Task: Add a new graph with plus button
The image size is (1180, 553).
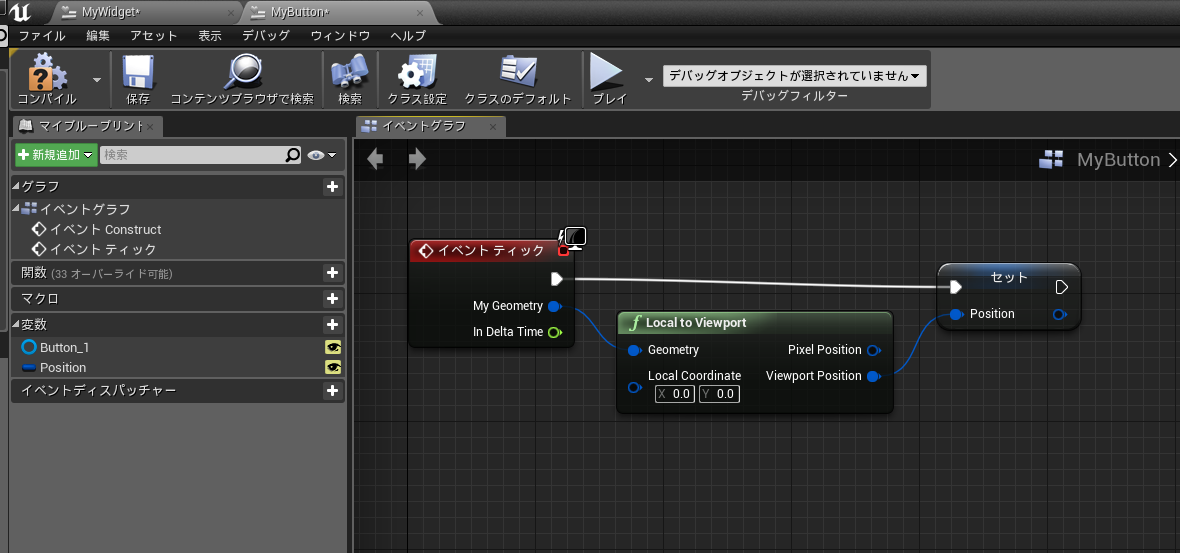Action: tap(333, 187)
